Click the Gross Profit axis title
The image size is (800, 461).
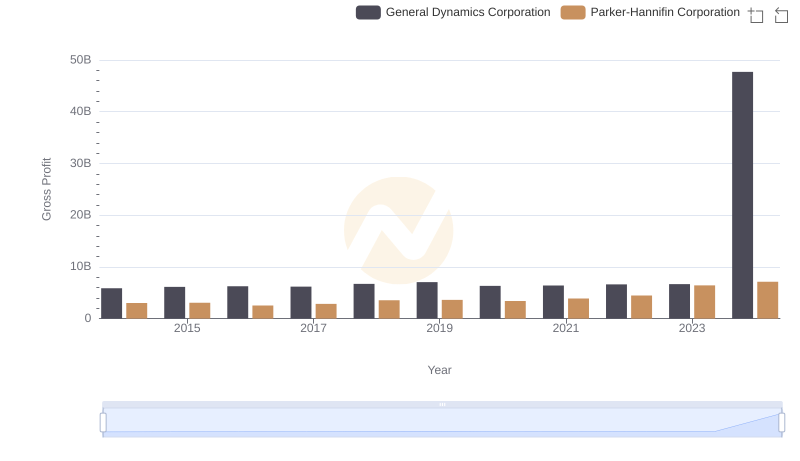(46, 189)
